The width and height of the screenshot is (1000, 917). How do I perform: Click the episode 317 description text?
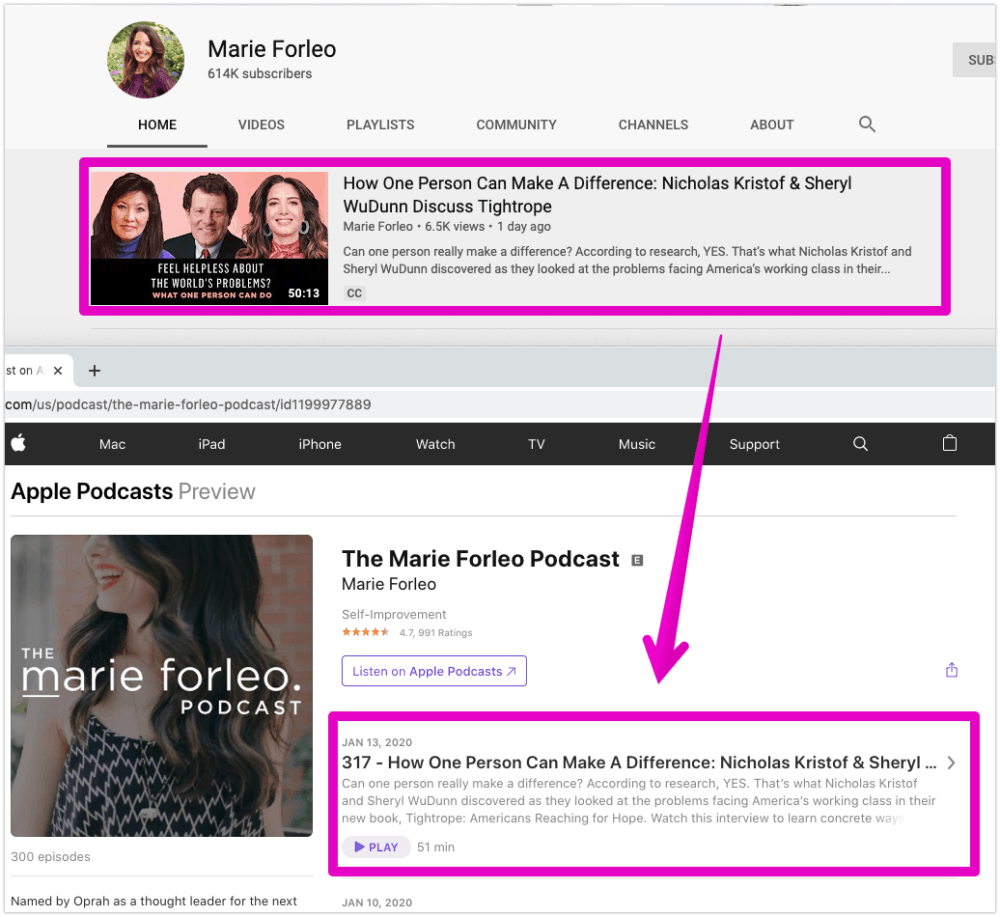tap(638, 800)
